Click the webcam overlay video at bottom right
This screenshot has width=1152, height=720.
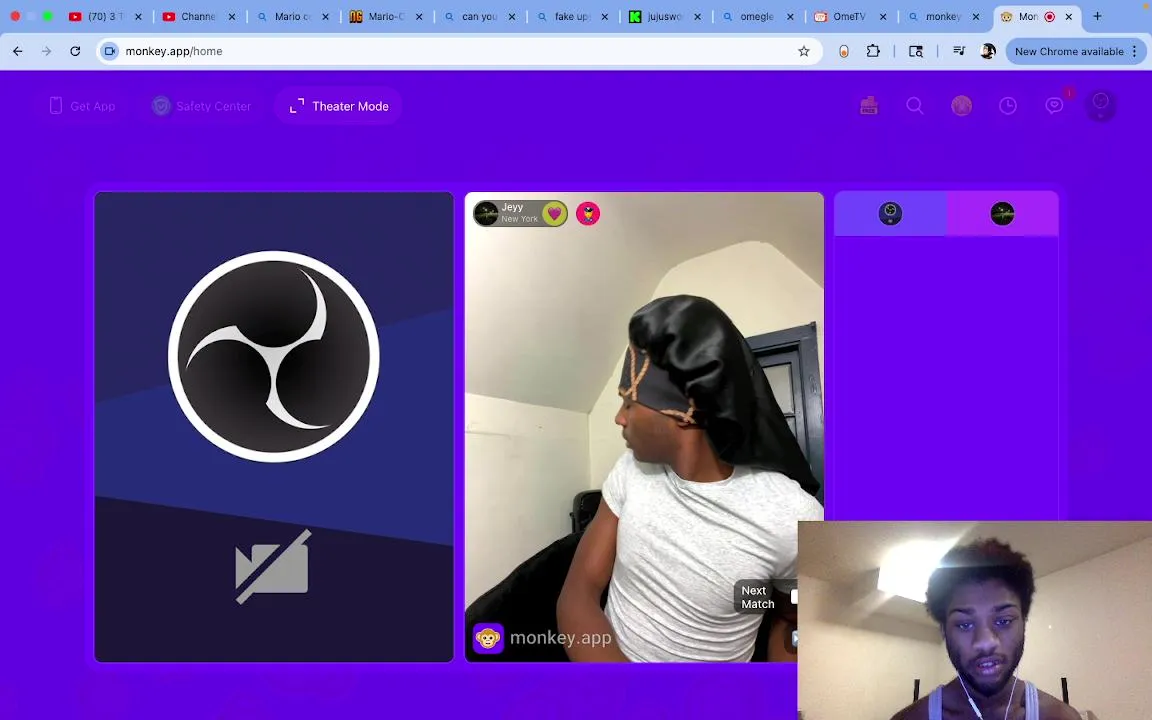tap(975, 621)
